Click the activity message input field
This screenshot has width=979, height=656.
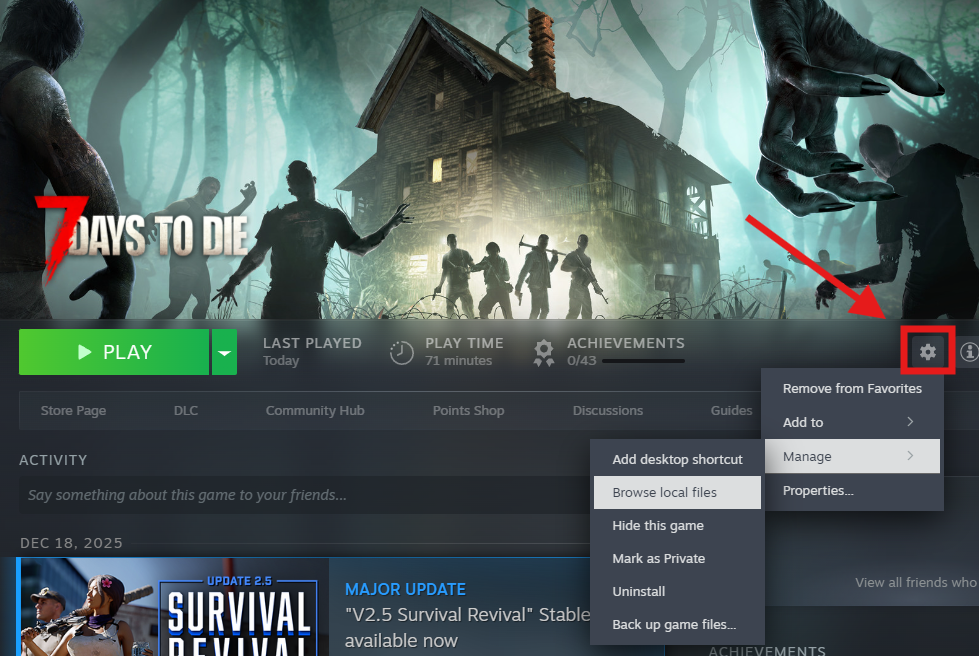[x=304, y=495]
